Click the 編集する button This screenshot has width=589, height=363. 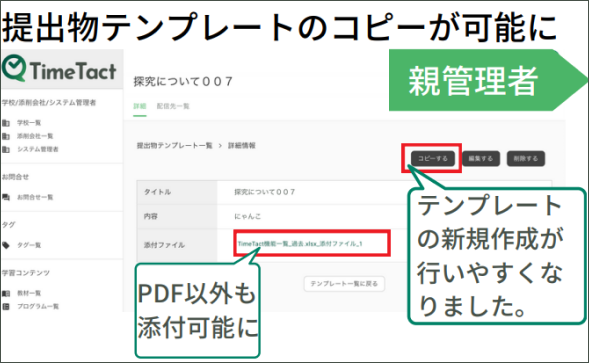(x=480, y=159)
